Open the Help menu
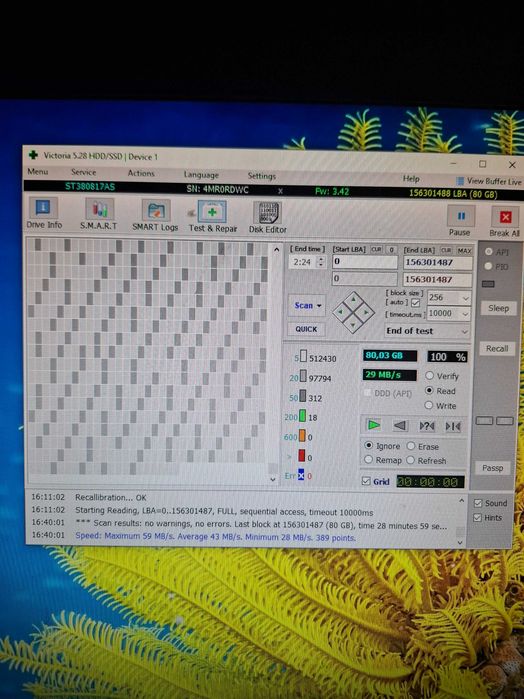This screenshot has width=524, height=699. 411,178
